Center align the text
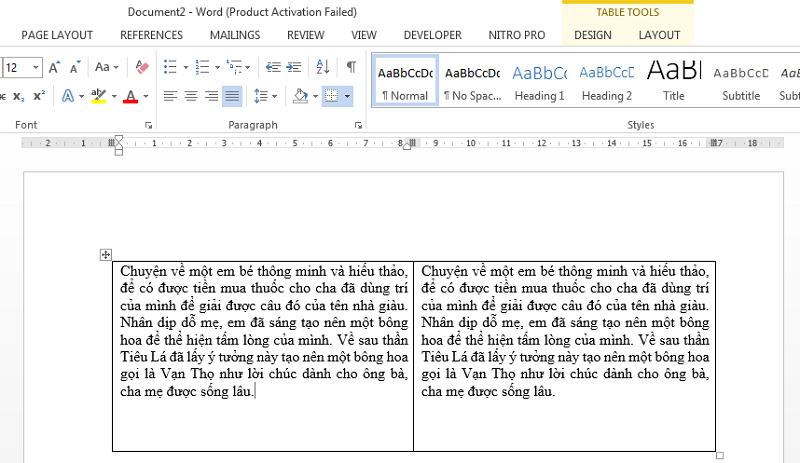Image resolution: width=800 pixels, height=463 pixels. pos(191,96)
